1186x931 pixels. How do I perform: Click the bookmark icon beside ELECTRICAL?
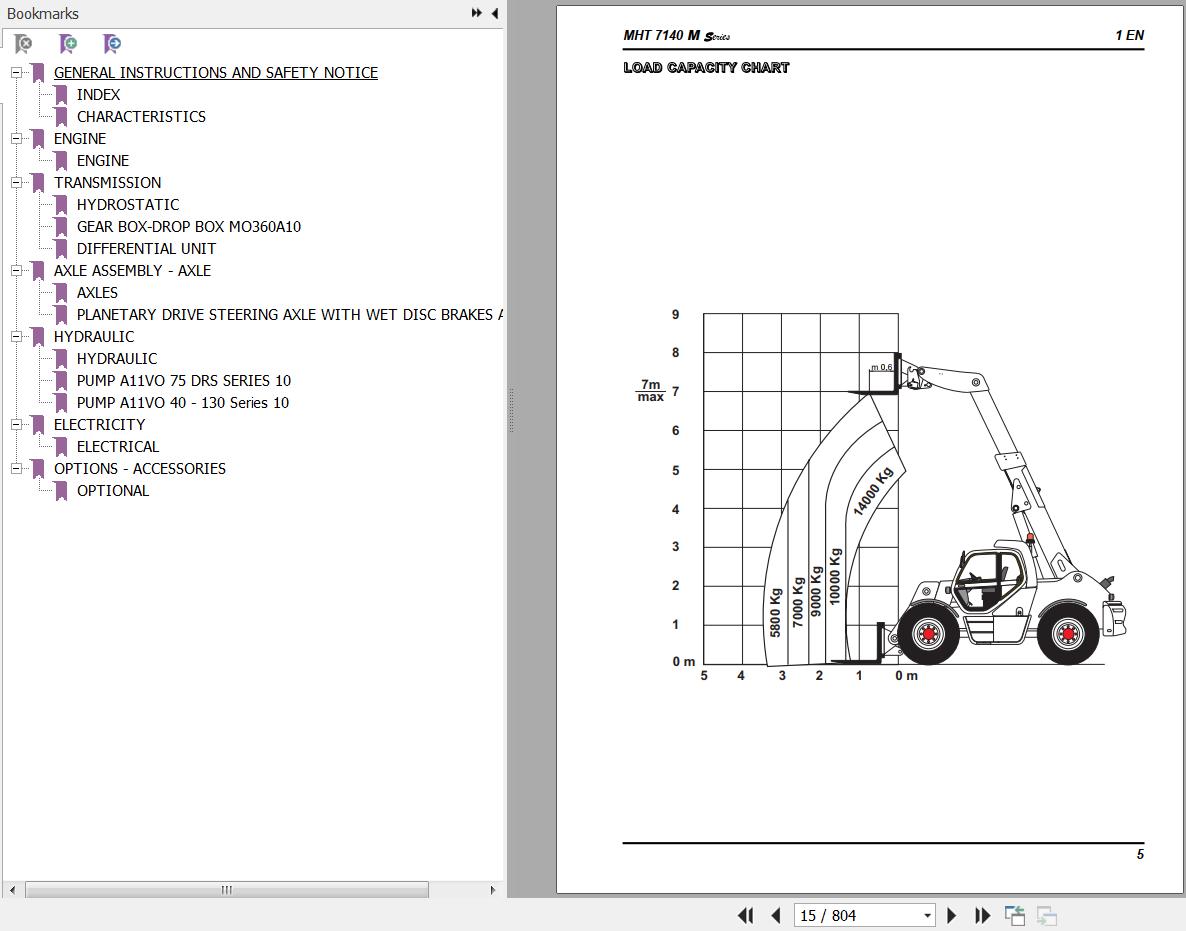pyautogui.click(x=61, y=446)
